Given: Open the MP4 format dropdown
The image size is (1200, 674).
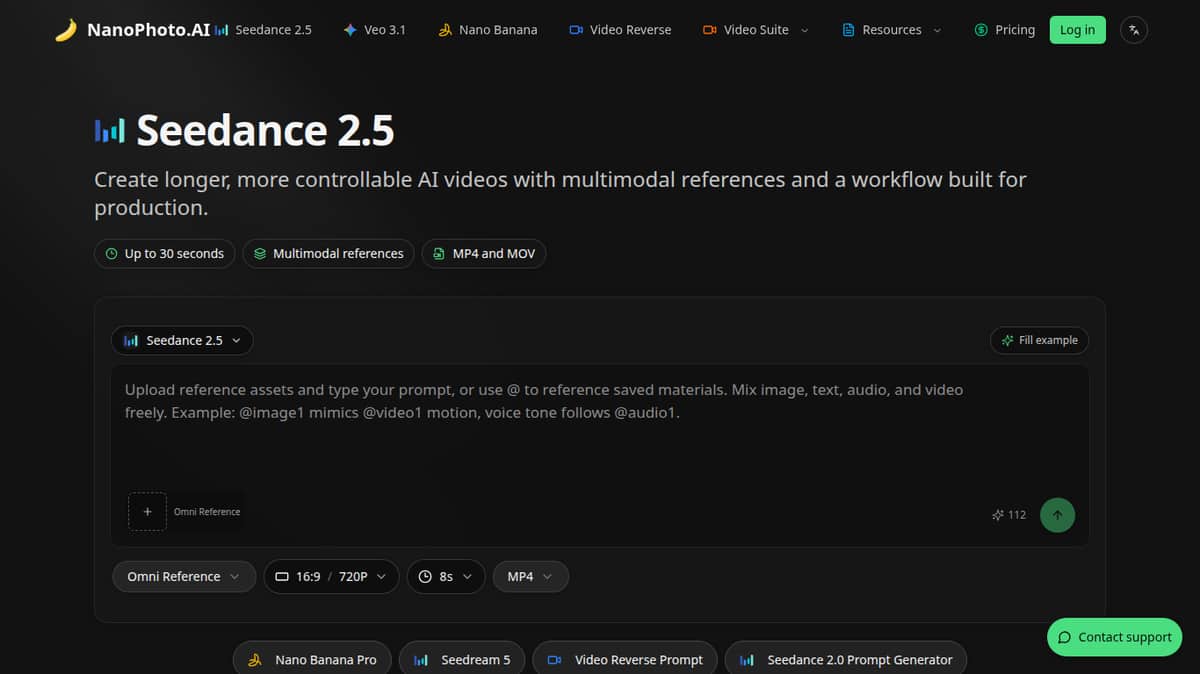Looking at the screenshot, I should tap(530, 576).
